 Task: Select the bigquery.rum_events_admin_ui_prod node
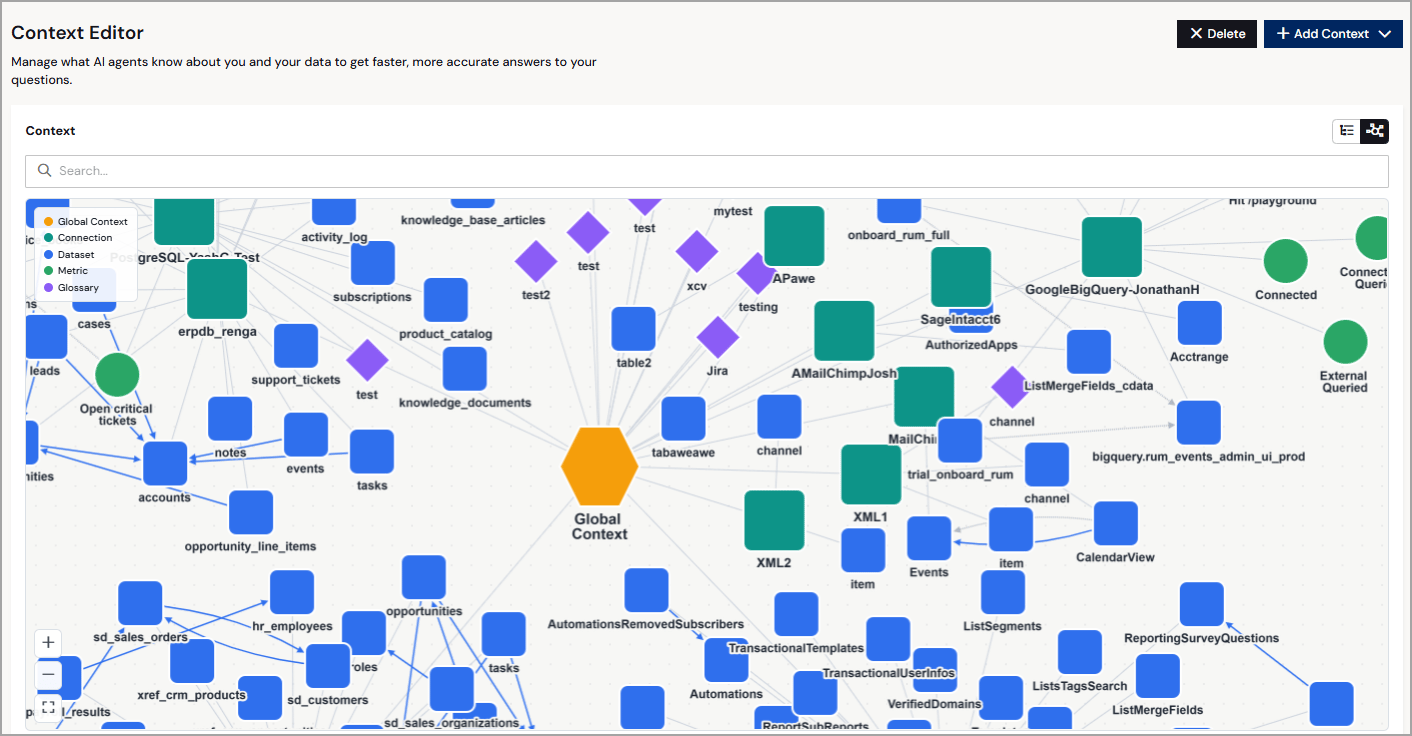(1199, 423)
